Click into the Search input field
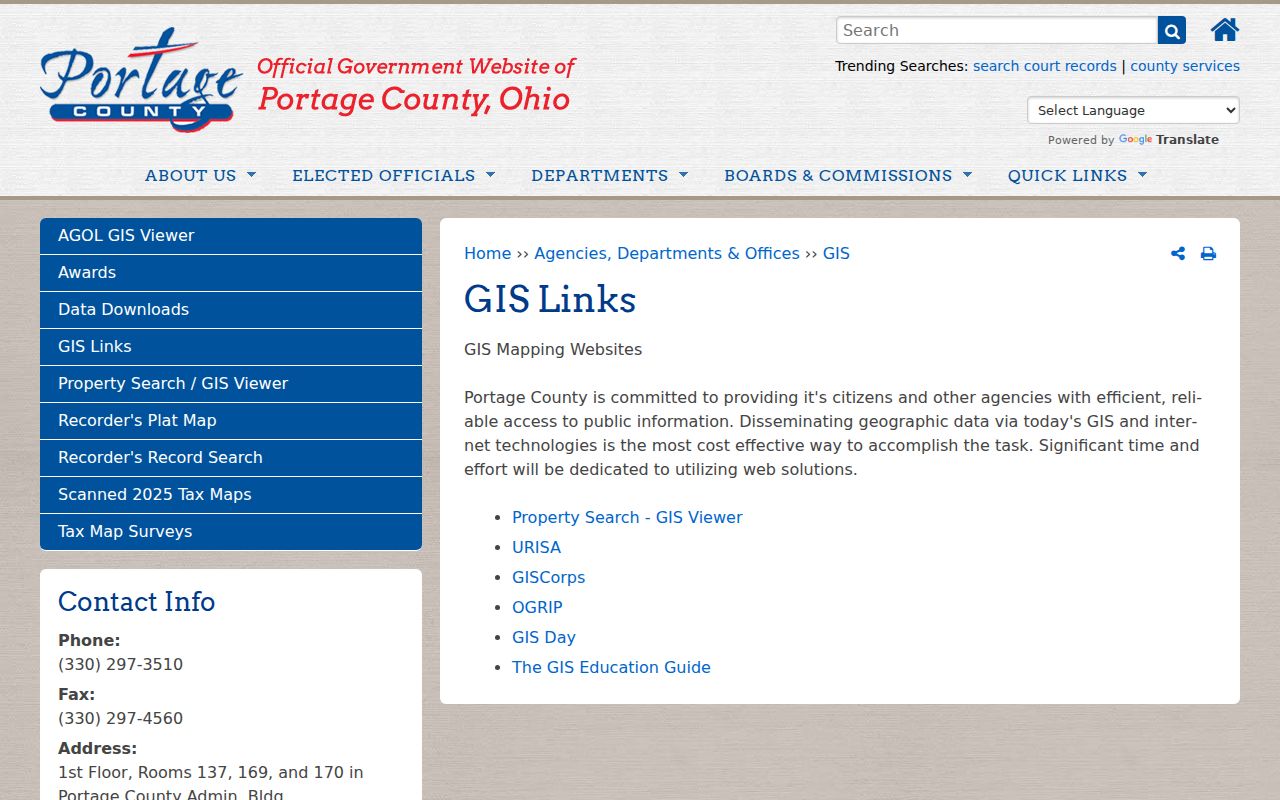The image size is (1280, 800). point(997,30)
